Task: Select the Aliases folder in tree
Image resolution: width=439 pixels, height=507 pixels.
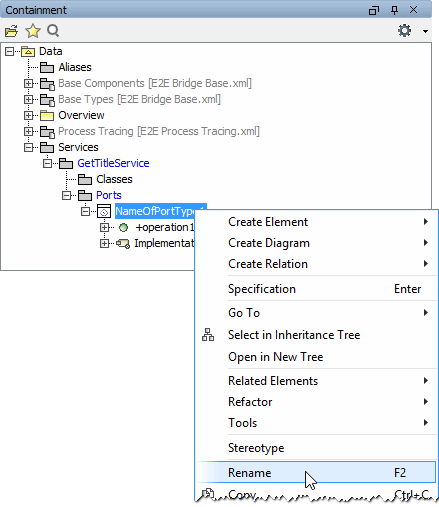Action: tap(75, 67)
